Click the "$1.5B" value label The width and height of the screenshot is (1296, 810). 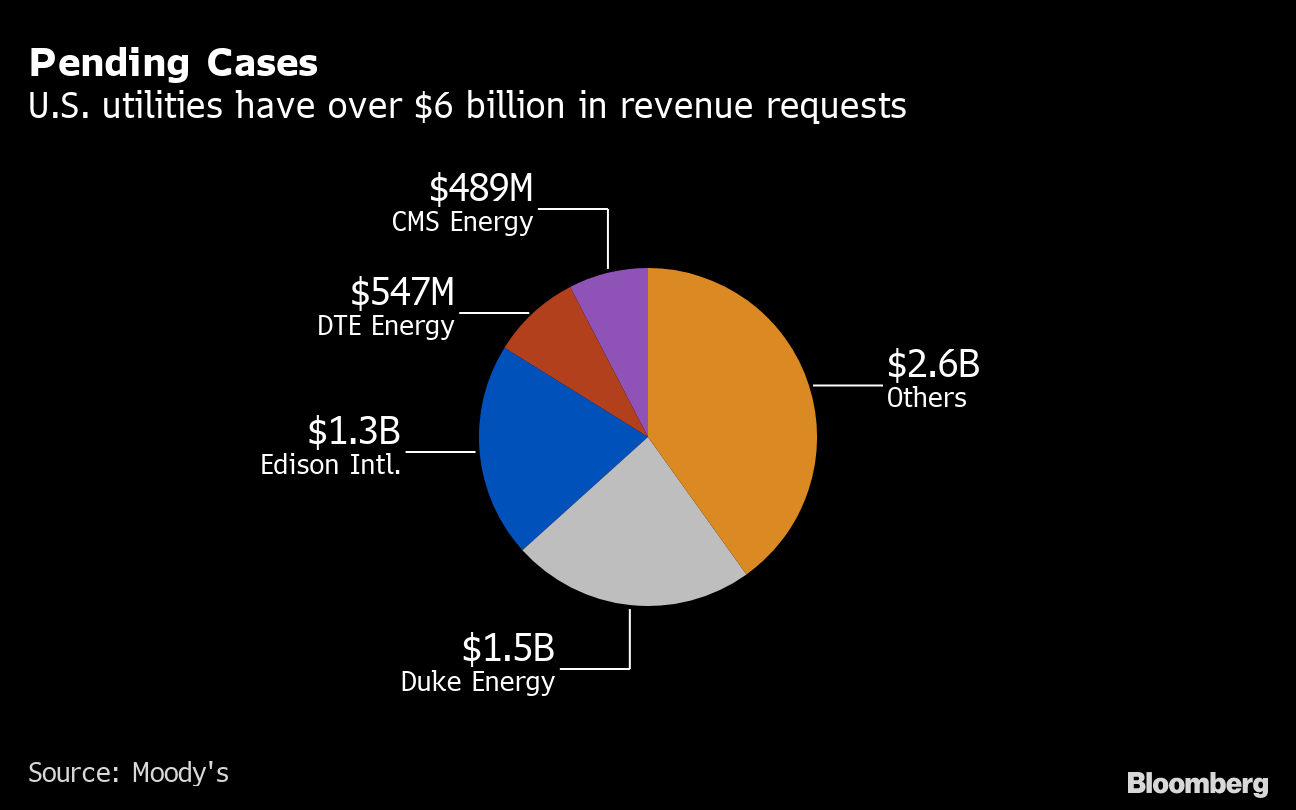tap(508, 648)
